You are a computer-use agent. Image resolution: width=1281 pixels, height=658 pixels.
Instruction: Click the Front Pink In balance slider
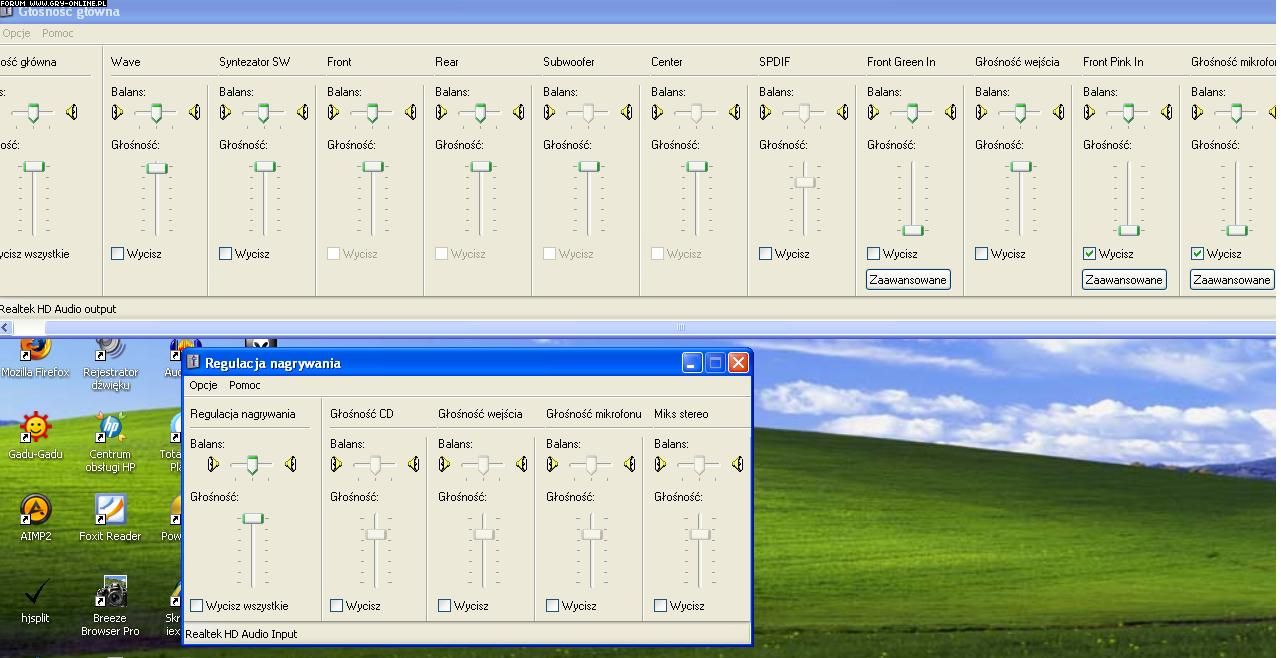click(x=1128, y=113)
